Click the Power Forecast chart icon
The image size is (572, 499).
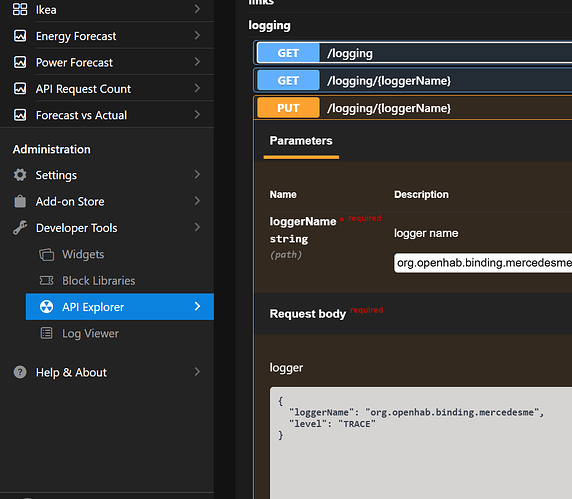click(x=20, y=62)
